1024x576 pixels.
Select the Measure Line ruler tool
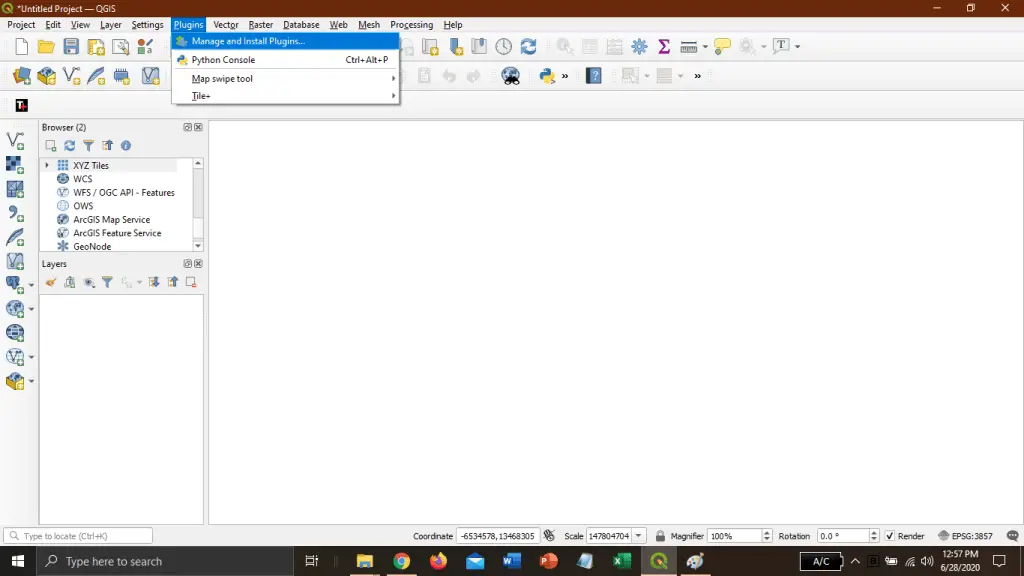click(688, 46)
